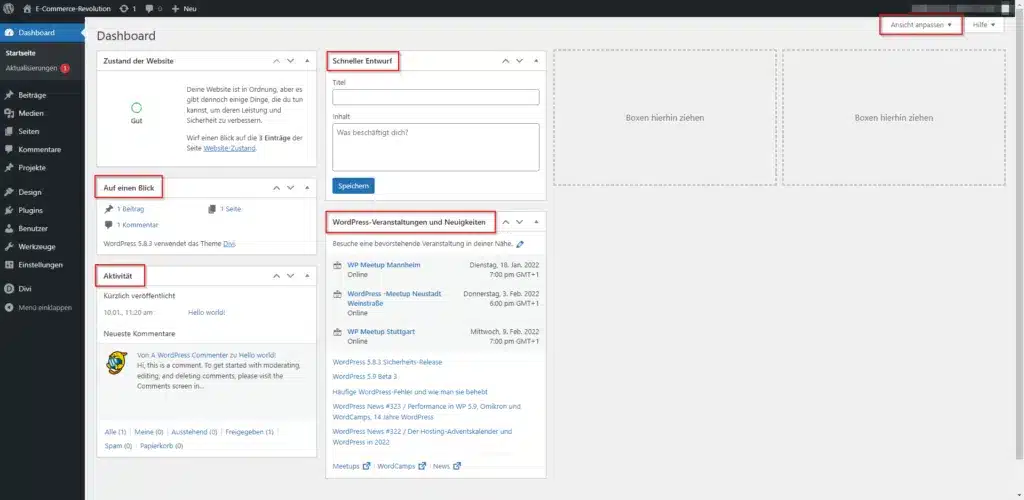Move WordPress-Veranstaltungen box down
This screenshot has width=1024, height=500.
point(520,222)
